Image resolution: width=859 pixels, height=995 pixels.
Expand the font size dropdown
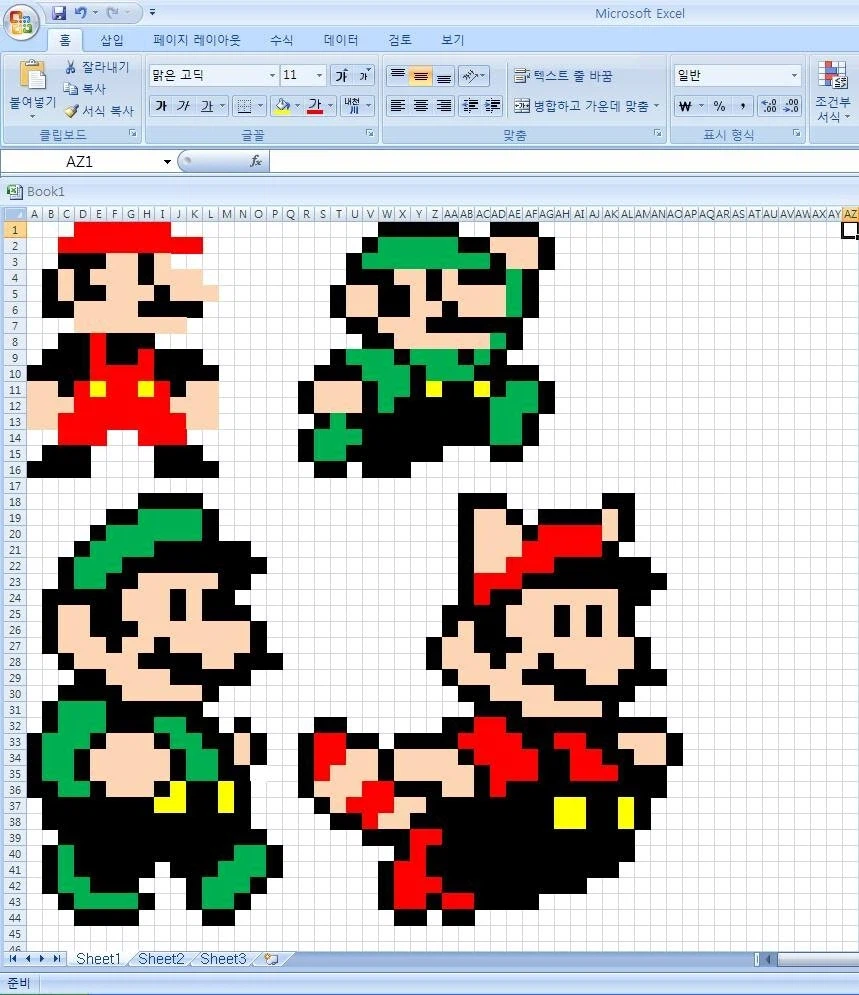coord(319,76)
